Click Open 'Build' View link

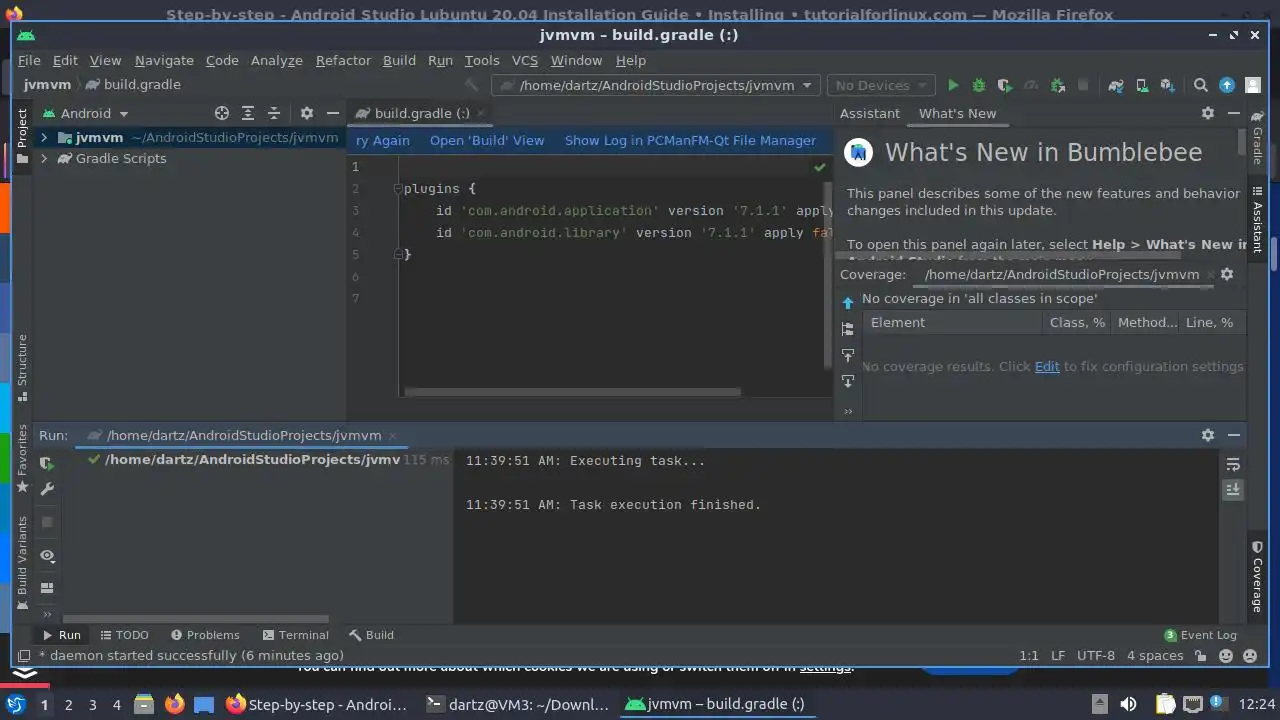coord(487,141)
